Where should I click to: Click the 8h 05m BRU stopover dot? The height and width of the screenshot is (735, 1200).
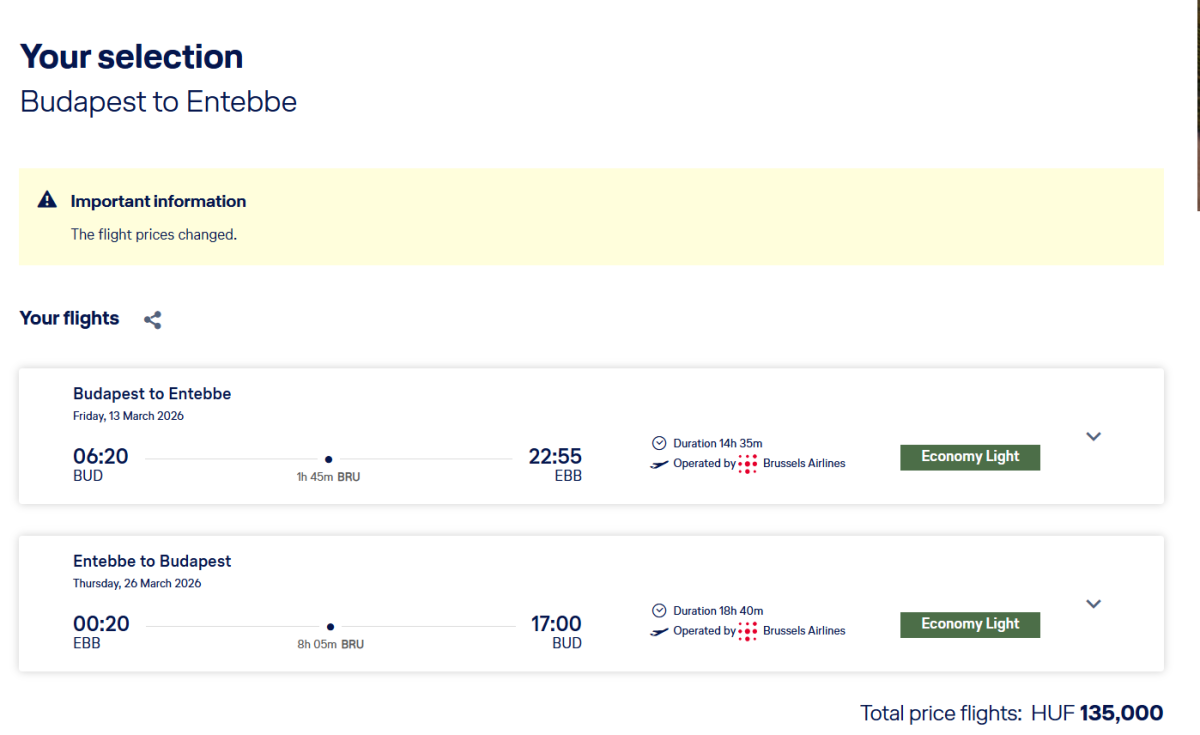click(x=330, y=627)
